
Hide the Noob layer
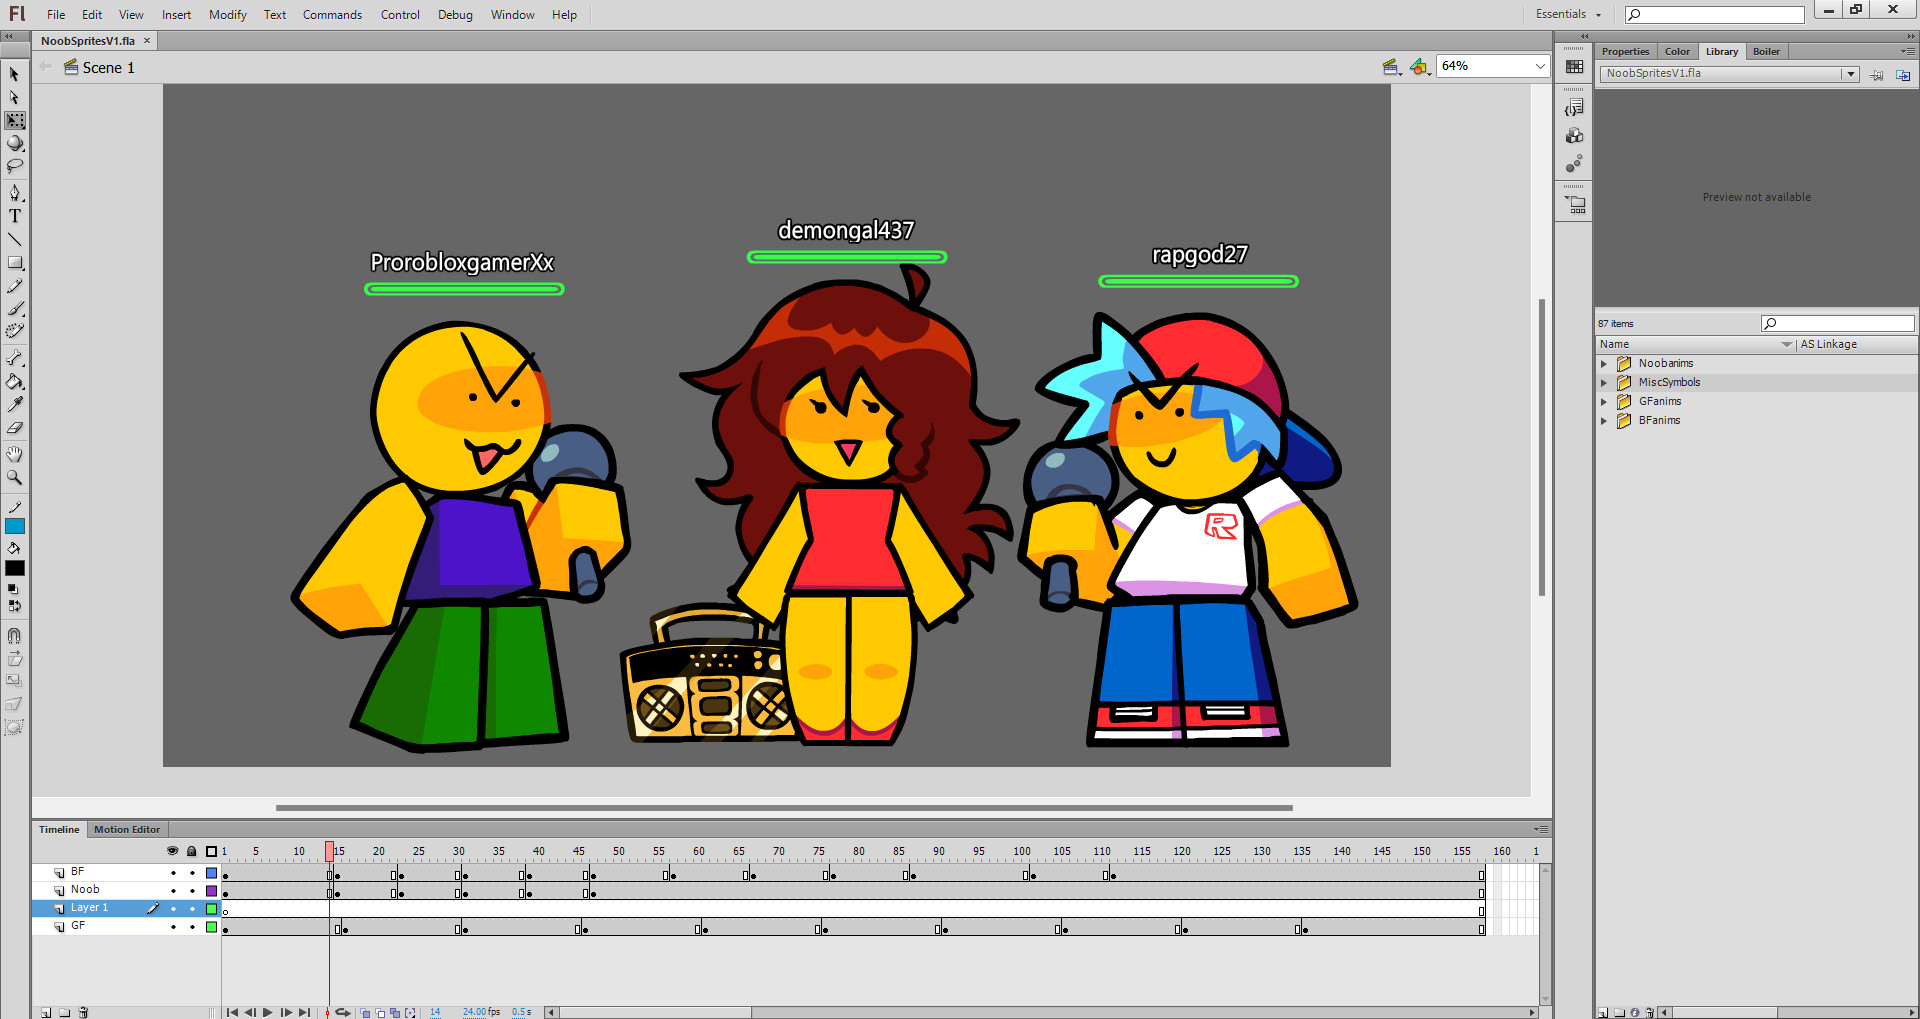[172, 889]
